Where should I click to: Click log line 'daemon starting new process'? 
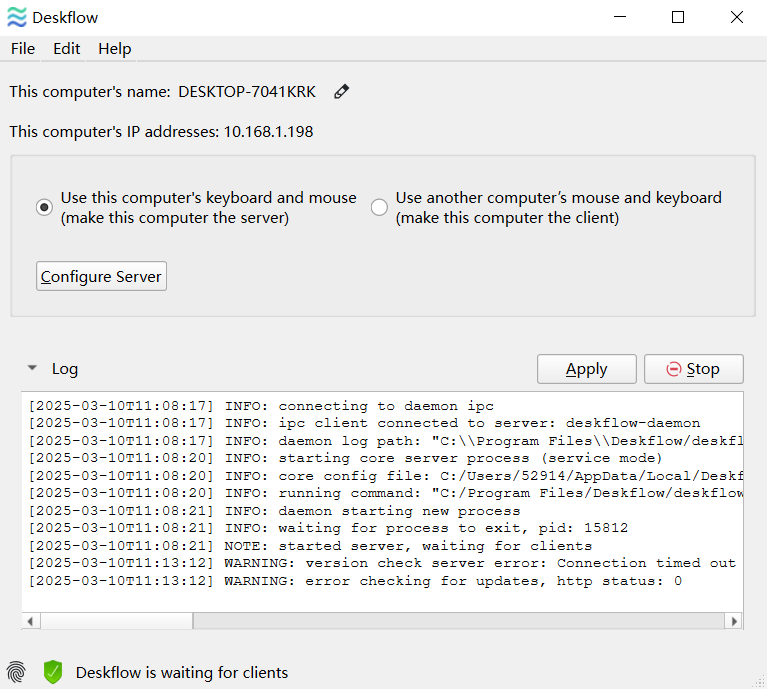tap(274, 511)
